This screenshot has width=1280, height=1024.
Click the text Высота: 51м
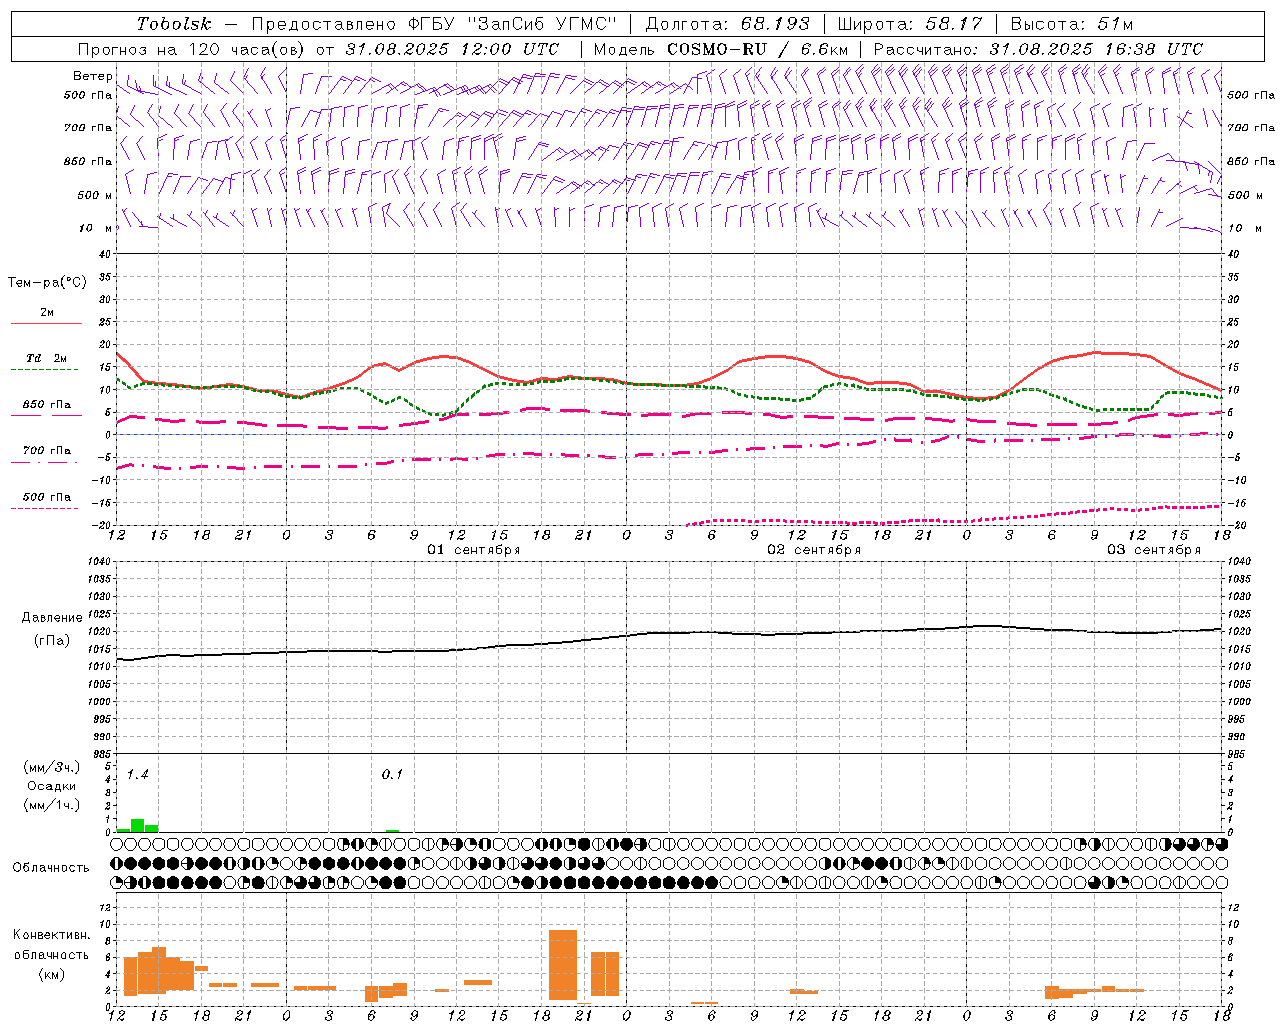point(1071,24)
